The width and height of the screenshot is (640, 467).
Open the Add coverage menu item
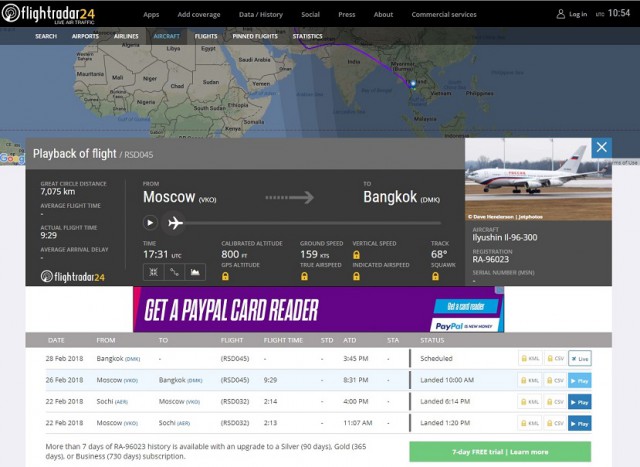199,14
